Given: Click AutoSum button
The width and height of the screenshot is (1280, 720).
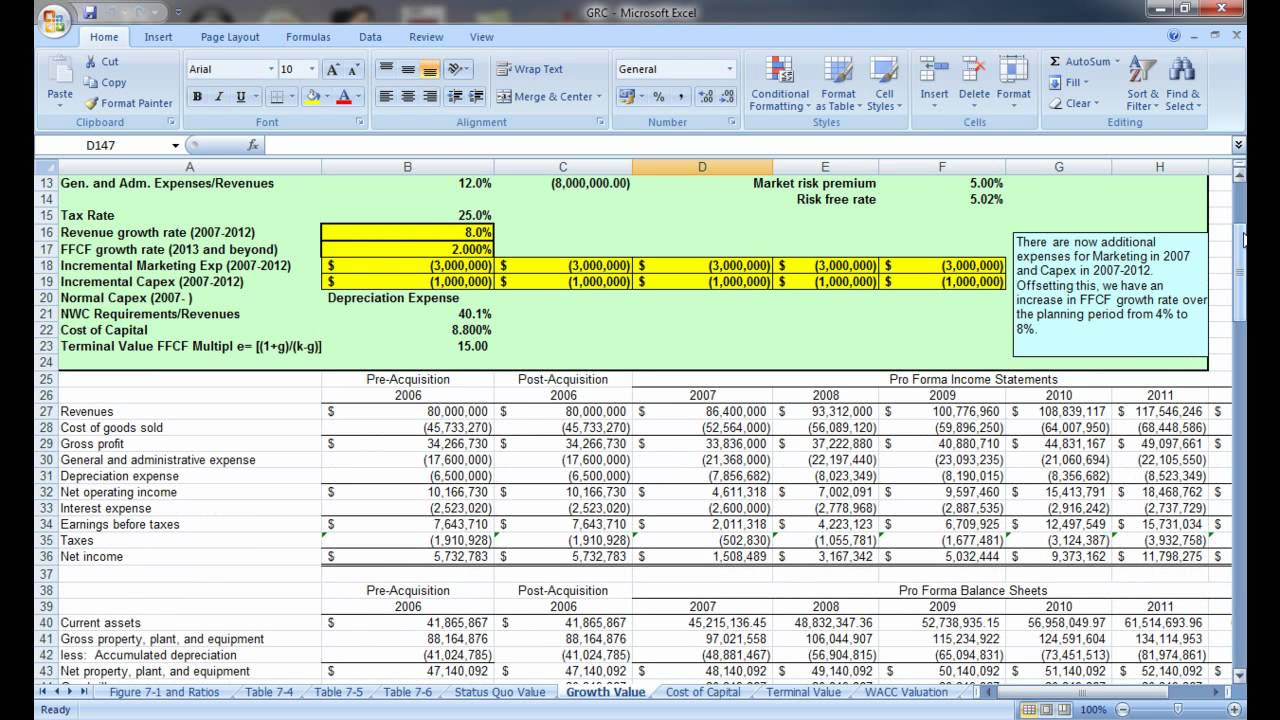Looking at the screenshot, I should [1079, 61].
